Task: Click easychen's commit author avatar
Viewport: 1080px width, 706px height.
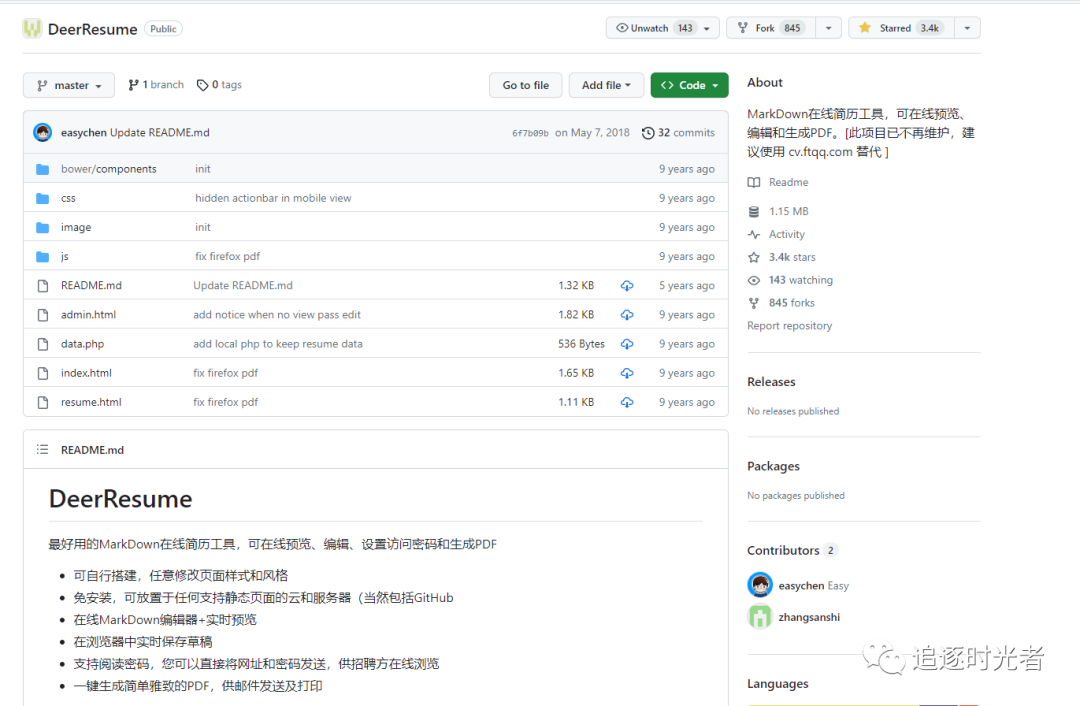Action: (43, 132)
